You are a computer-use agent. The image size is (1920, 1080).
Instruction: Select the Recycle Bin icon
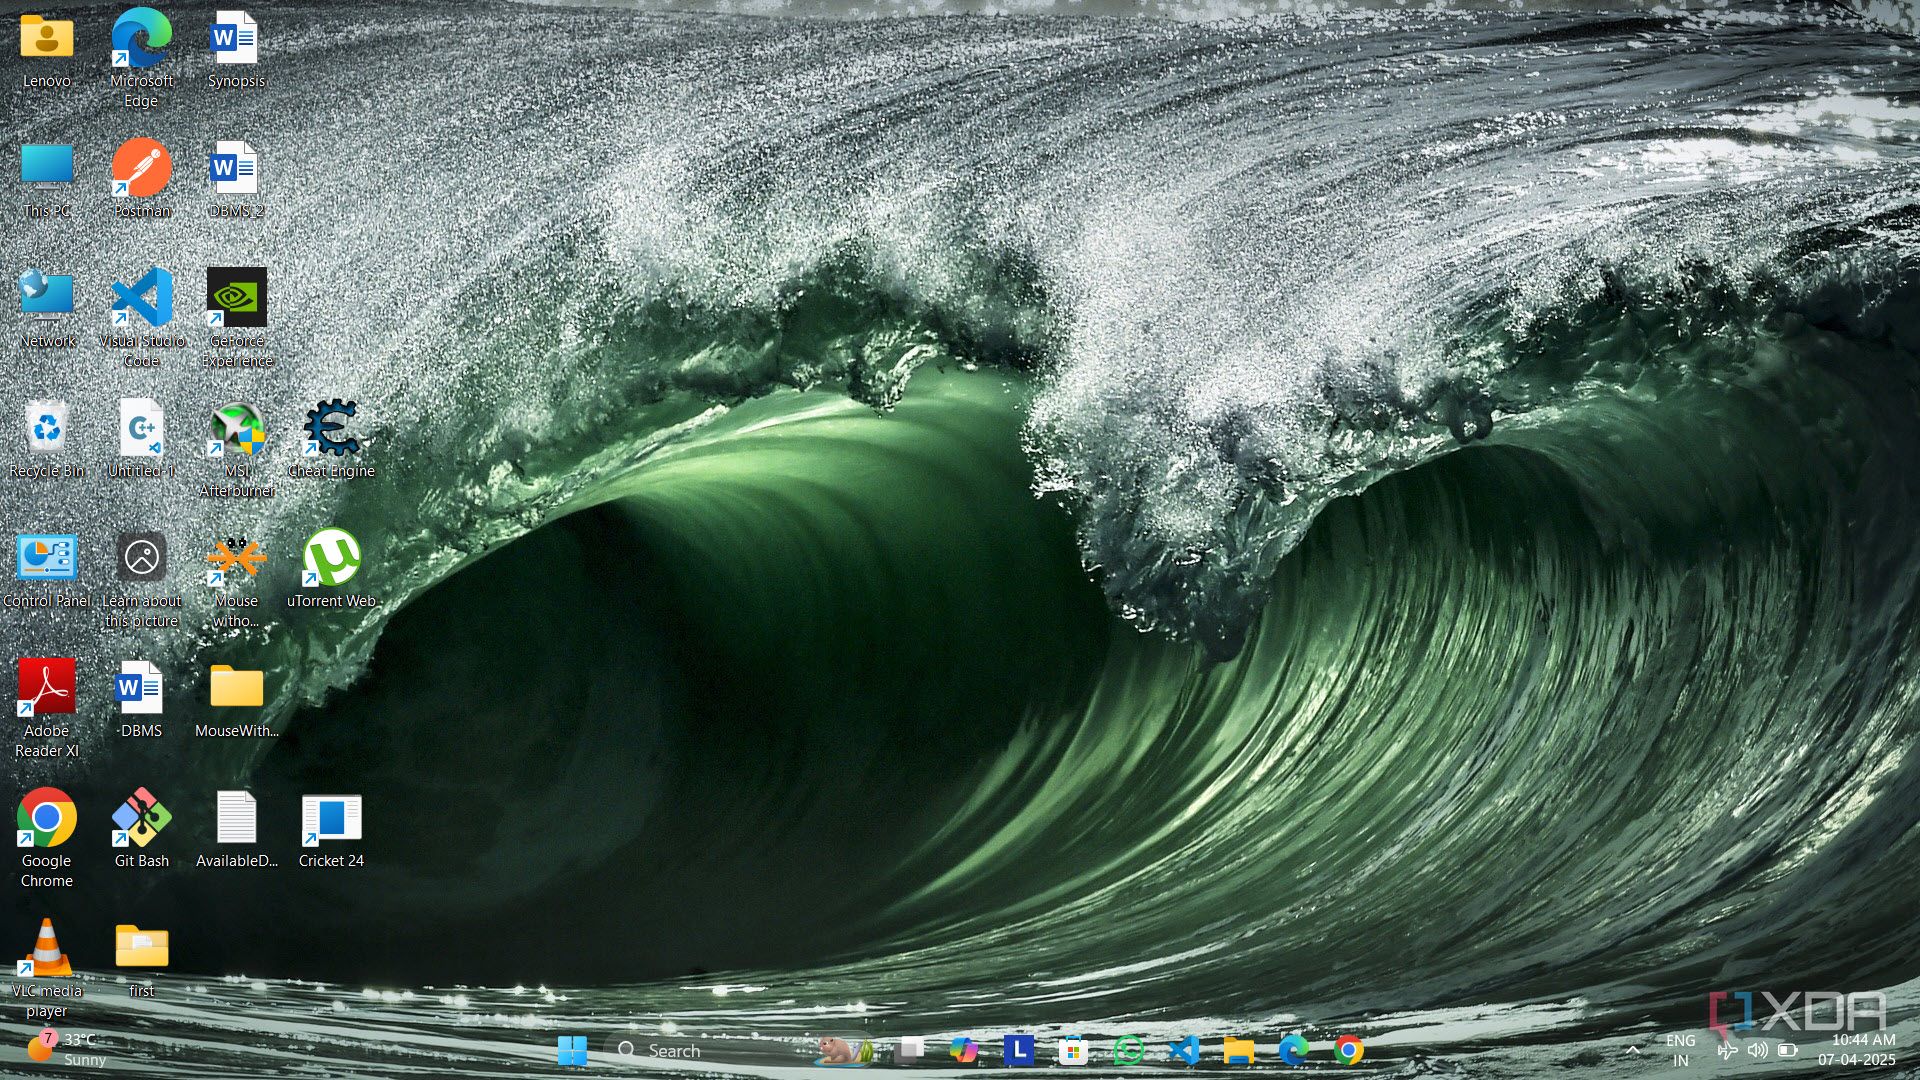(x=47, y=430)
